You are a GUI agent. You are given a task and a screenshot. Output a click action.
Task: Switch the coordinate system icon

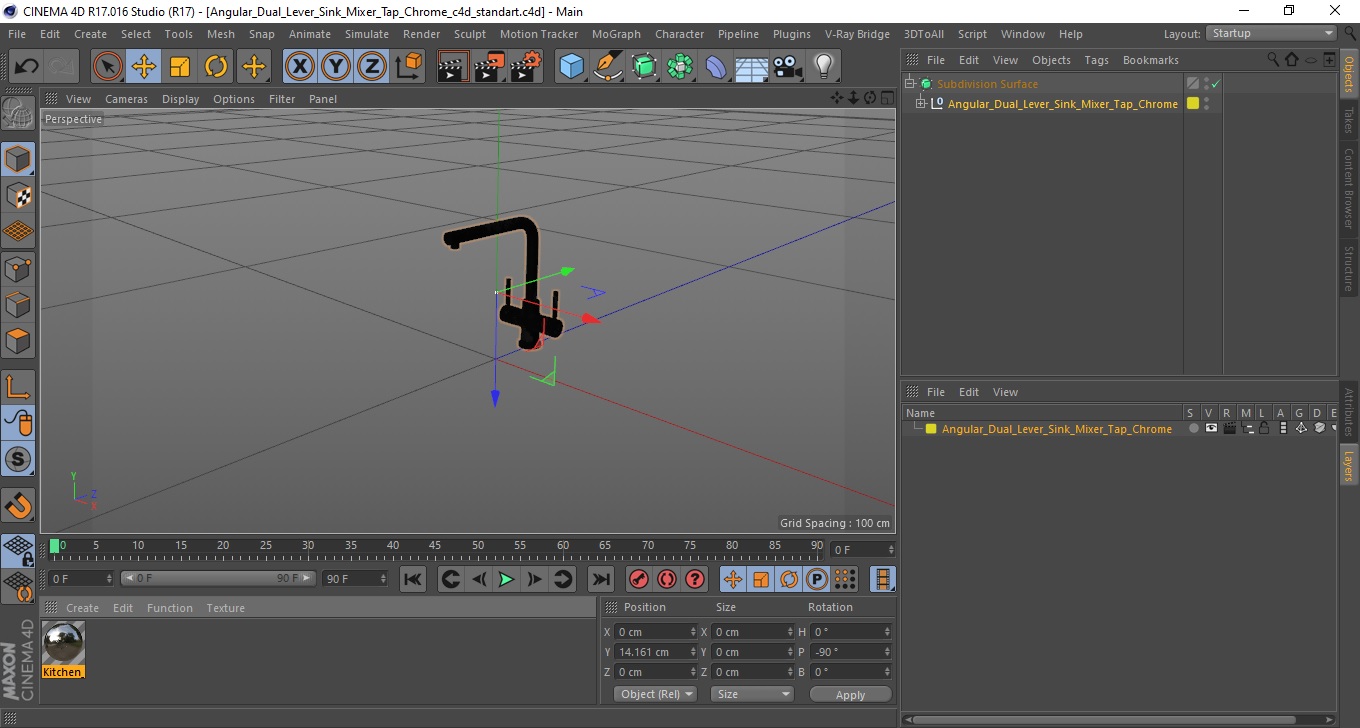point(408,67)
